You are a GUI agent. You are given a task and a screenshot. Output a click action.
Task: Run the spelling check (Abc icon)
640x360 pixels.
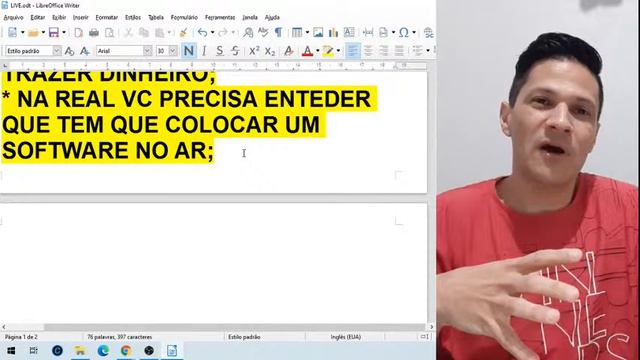point(263,32)
